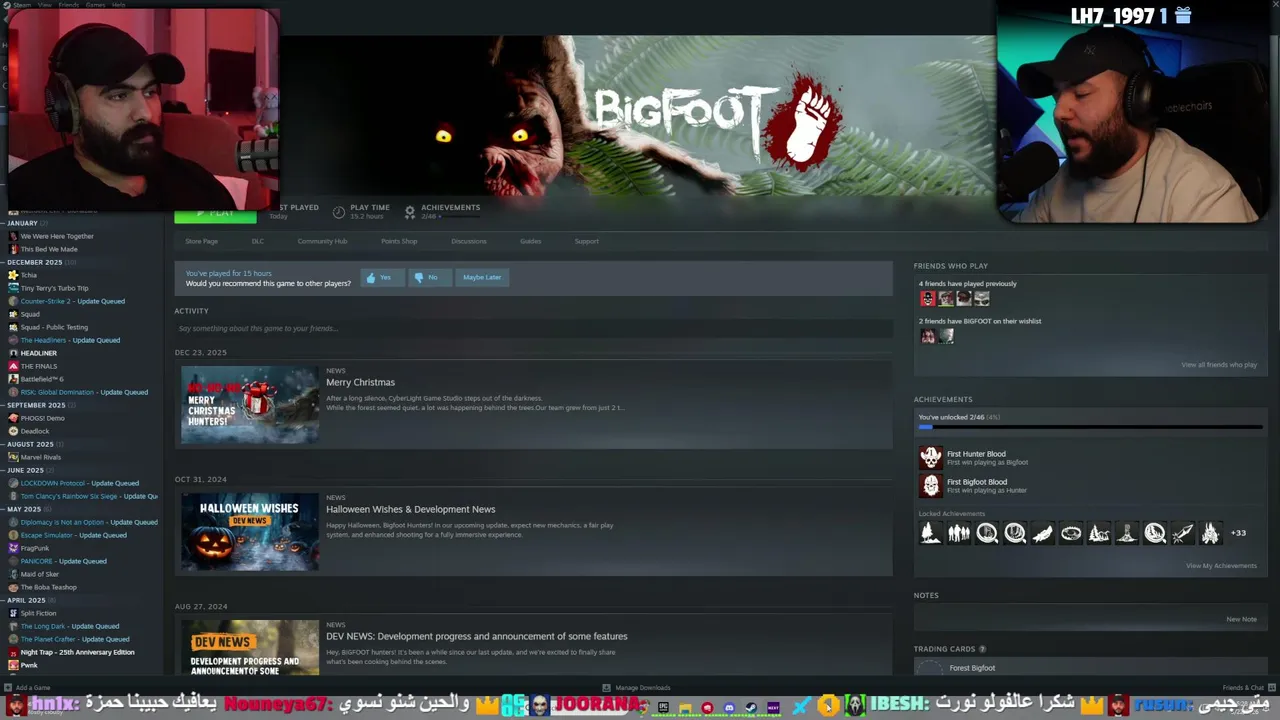Open the Community Hub tab
Viewport: 1280px width, 720px height.
[x=322, y=241]
